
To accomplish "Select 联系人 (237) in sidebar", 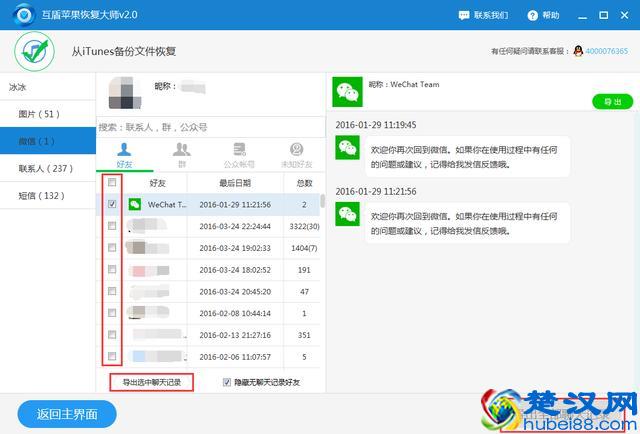I will (x=48, y=168).
